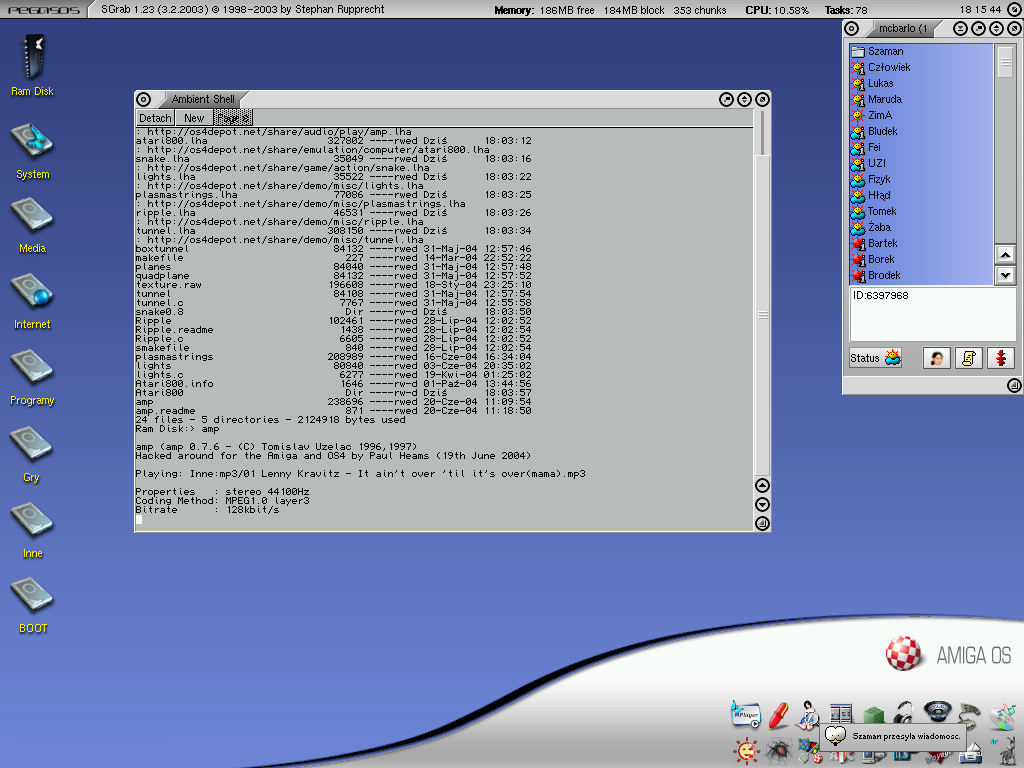The height and width of the screenshot is (768, 1024).
Task: Launch the green cube dock icon
Action: (873, 714)
